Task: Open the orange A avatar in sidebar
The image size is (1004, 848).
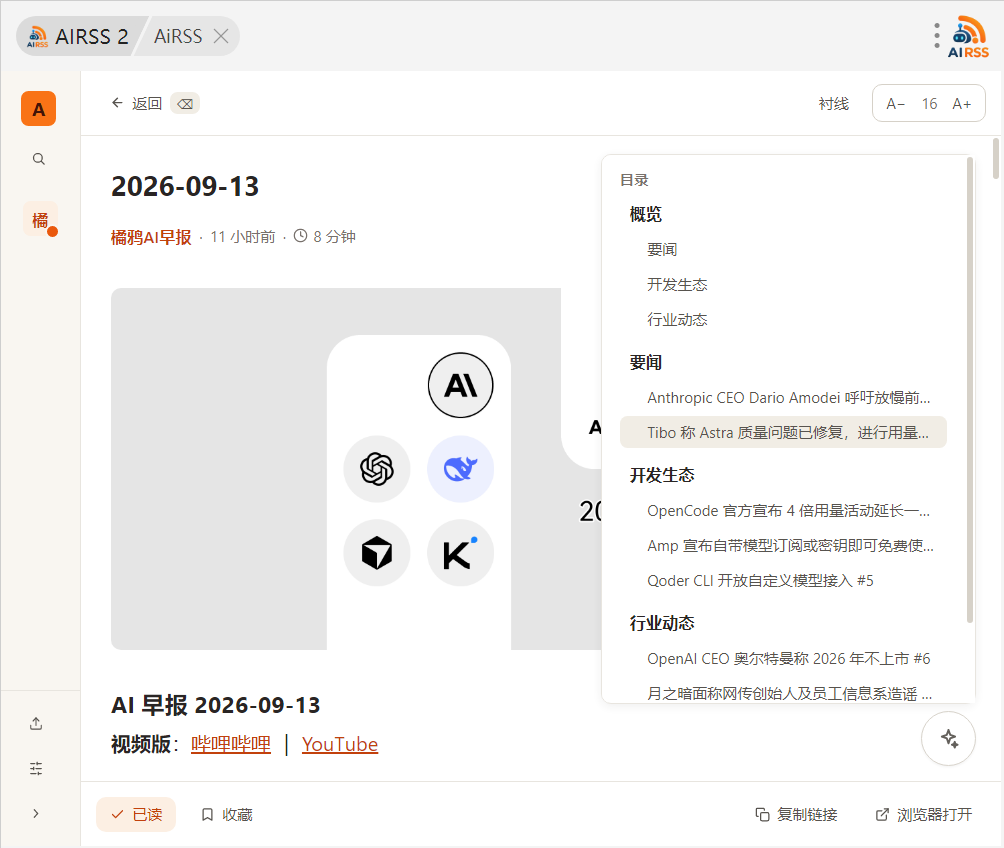Action: (x=38, y=109)
